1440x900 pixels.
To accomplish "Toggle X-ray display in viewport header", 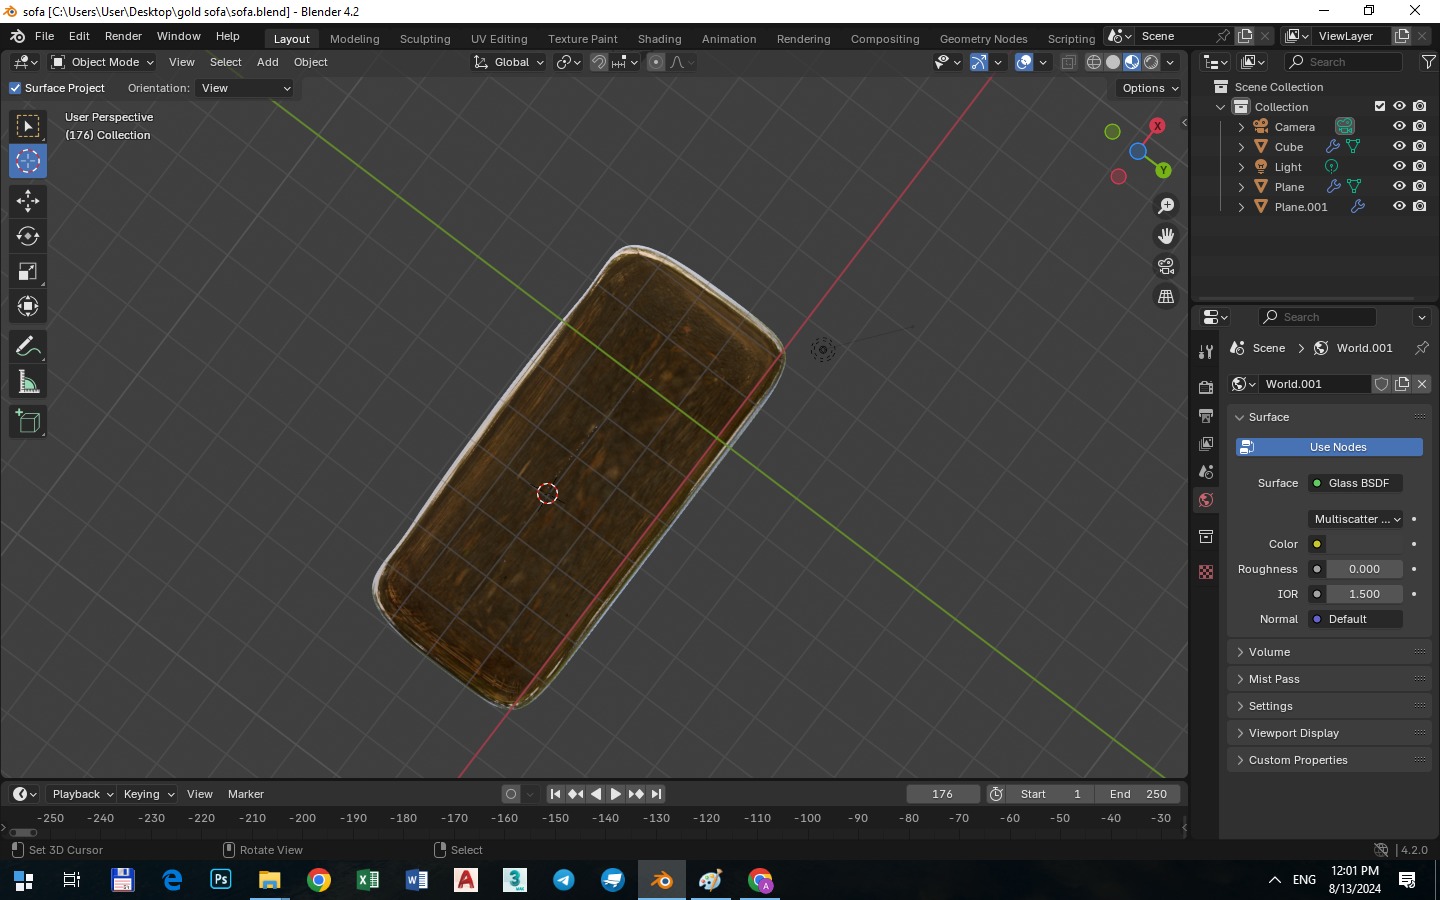I will pyautogui.click(x=1068, y=62).
